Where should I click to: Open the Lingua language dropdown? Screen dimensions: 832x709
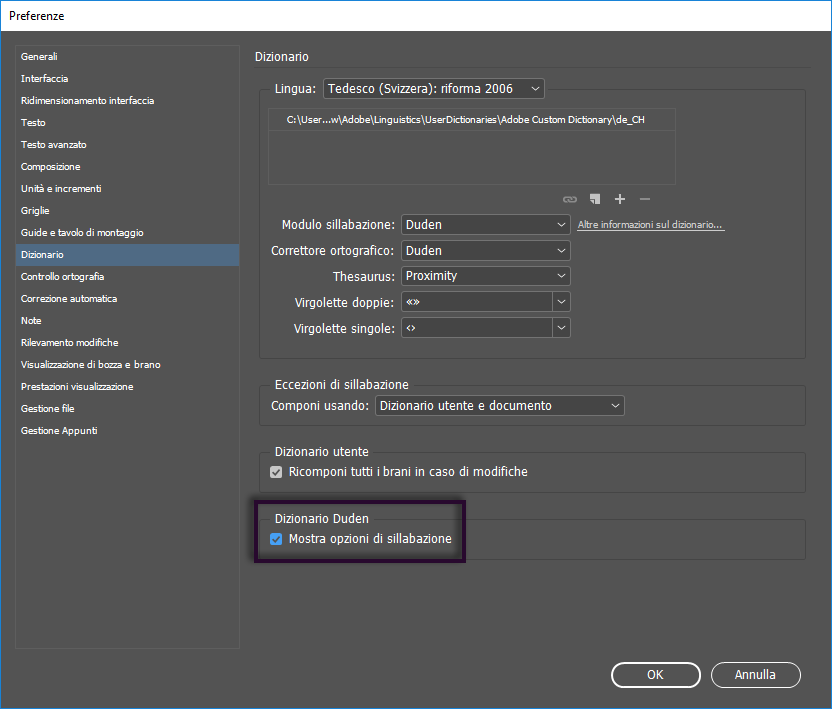click(x=434, y=89)
